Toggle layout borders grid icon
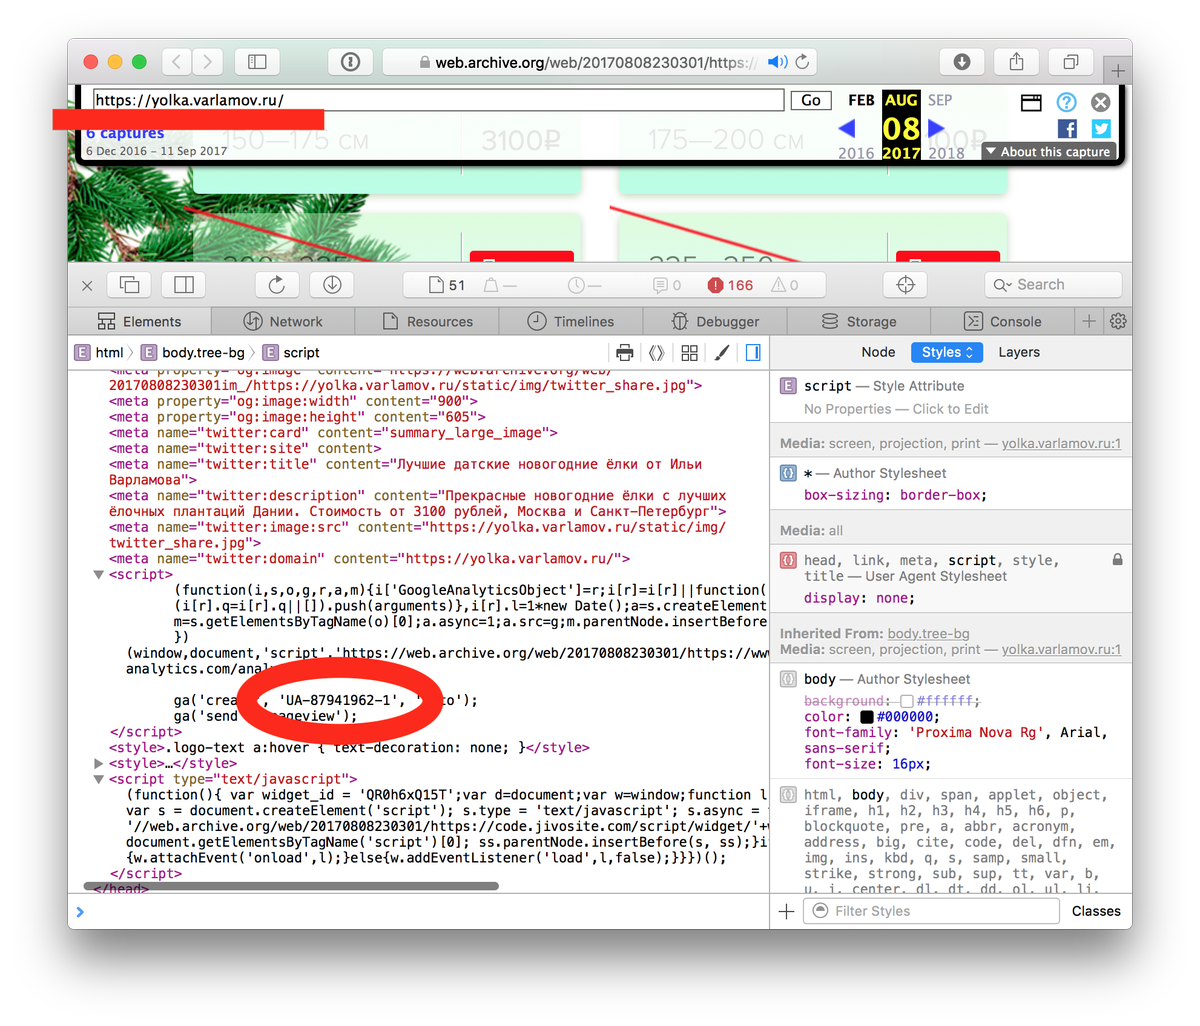1200x1026 pixels. coord(689,352)
